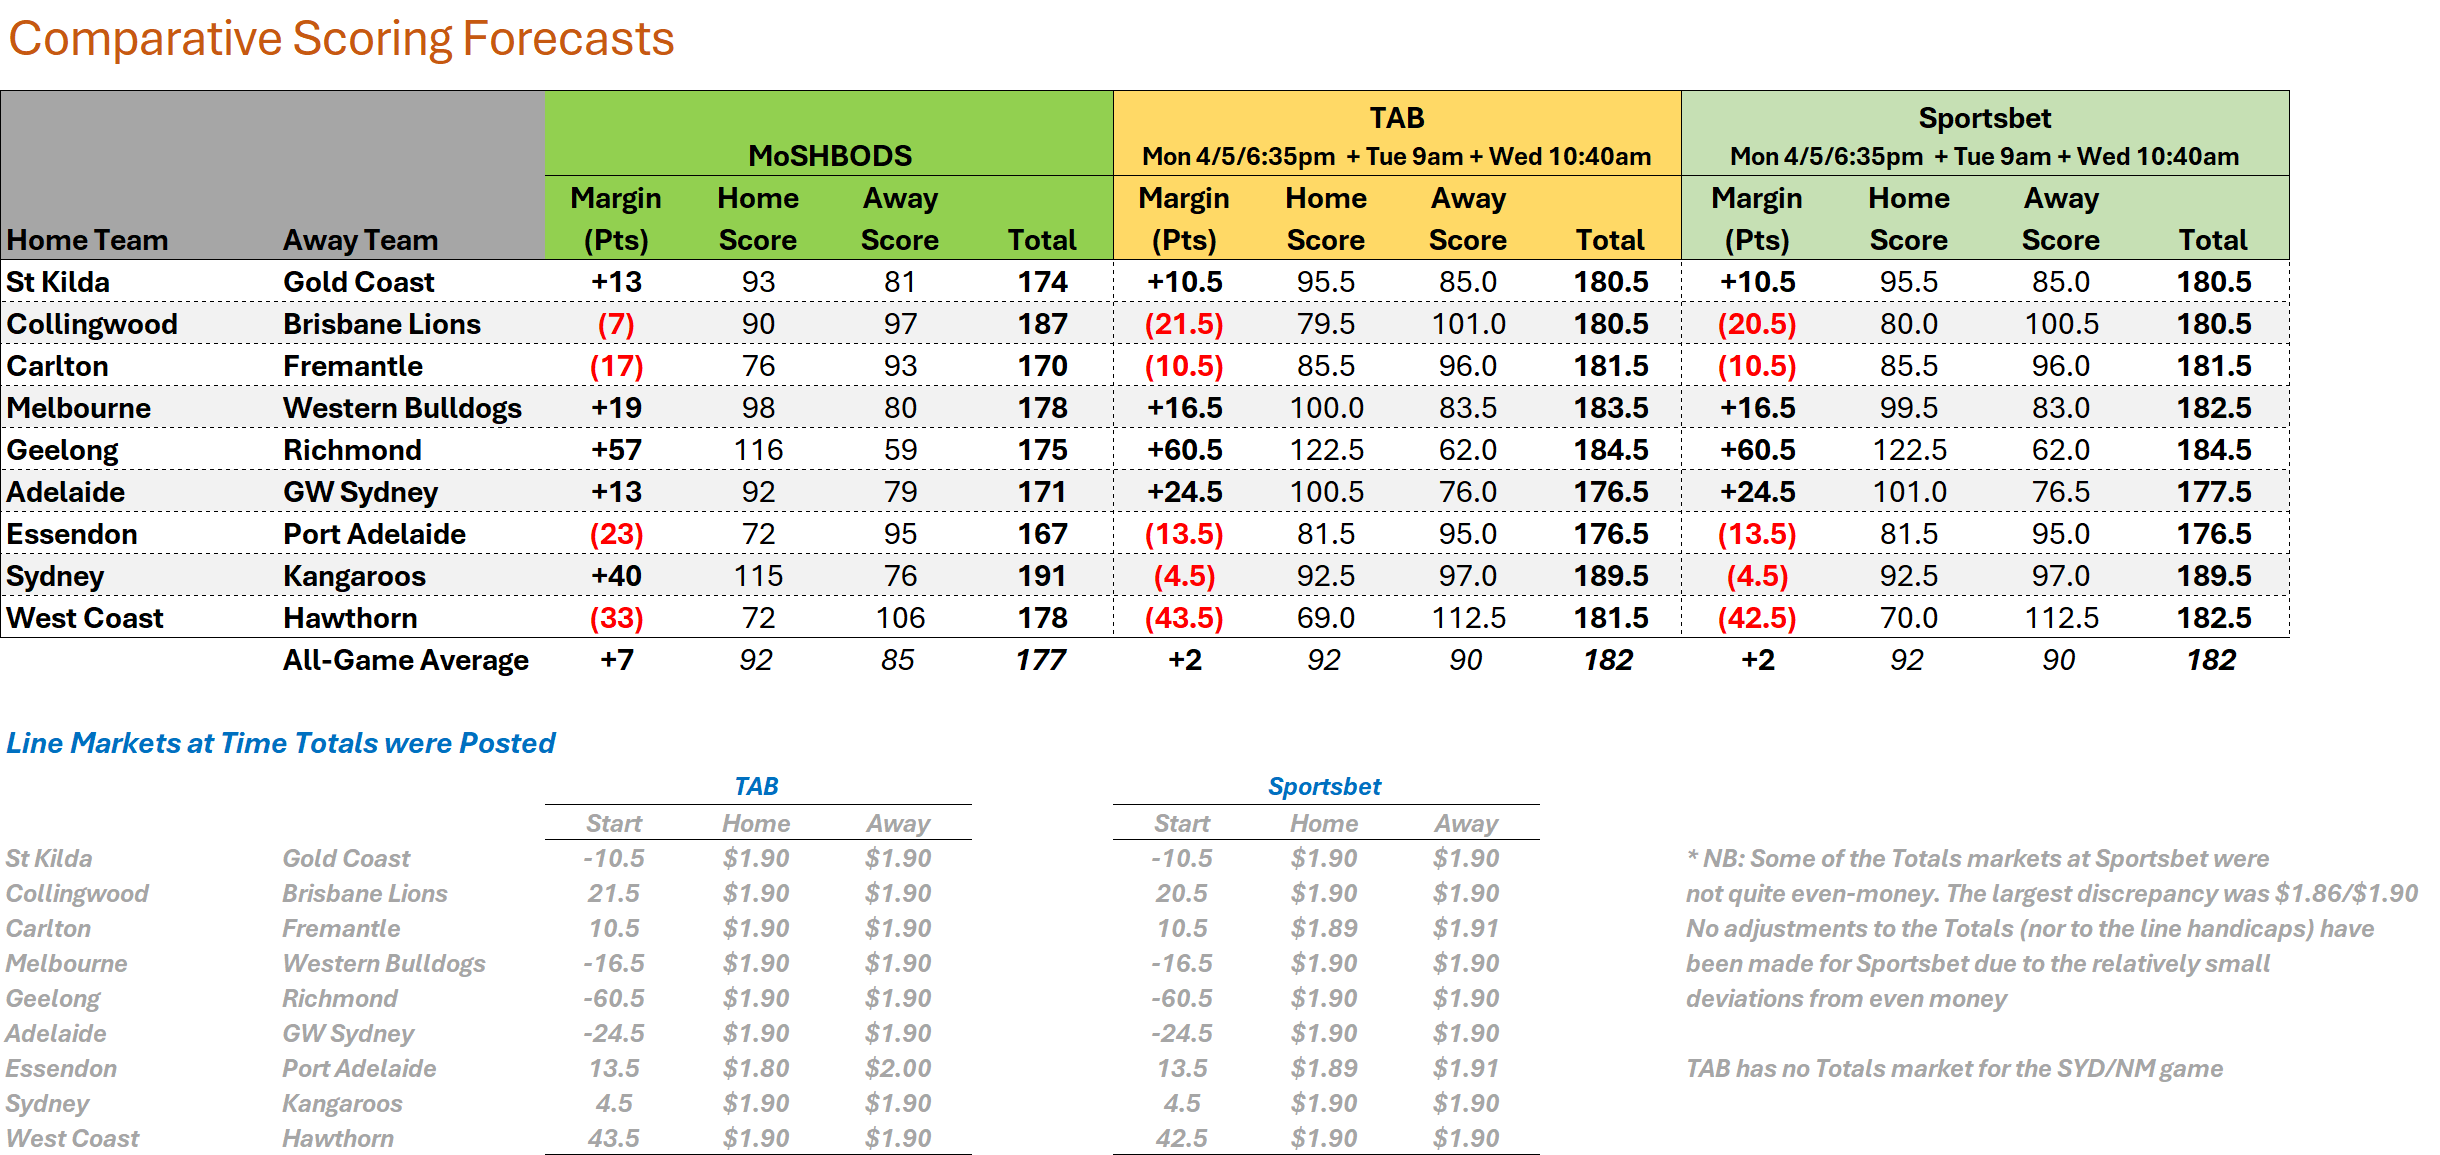
Task: Select MoSHBODS margin for Geelong, +57
Action: coord(616,450)
